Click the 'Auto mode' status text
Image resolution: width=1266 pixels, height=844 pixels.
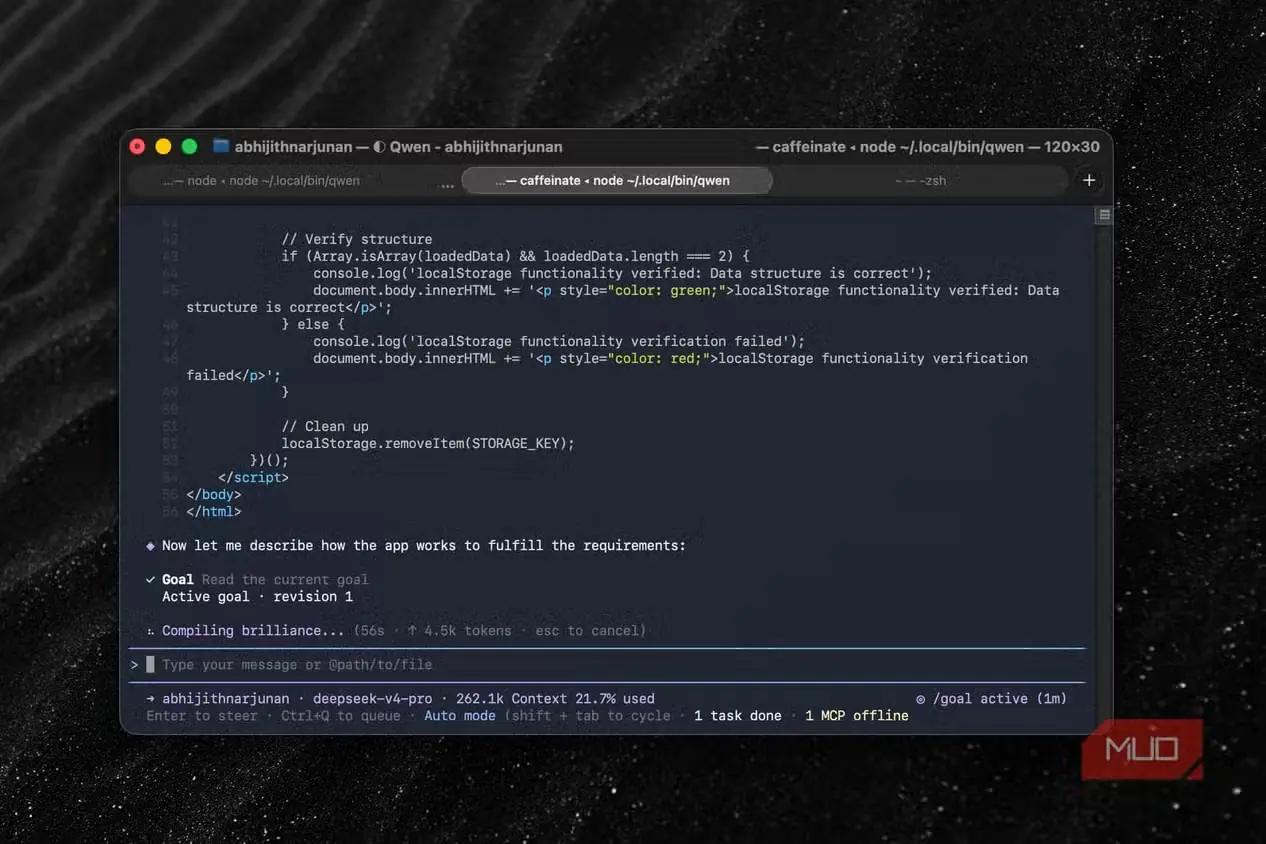coord(460,716)
